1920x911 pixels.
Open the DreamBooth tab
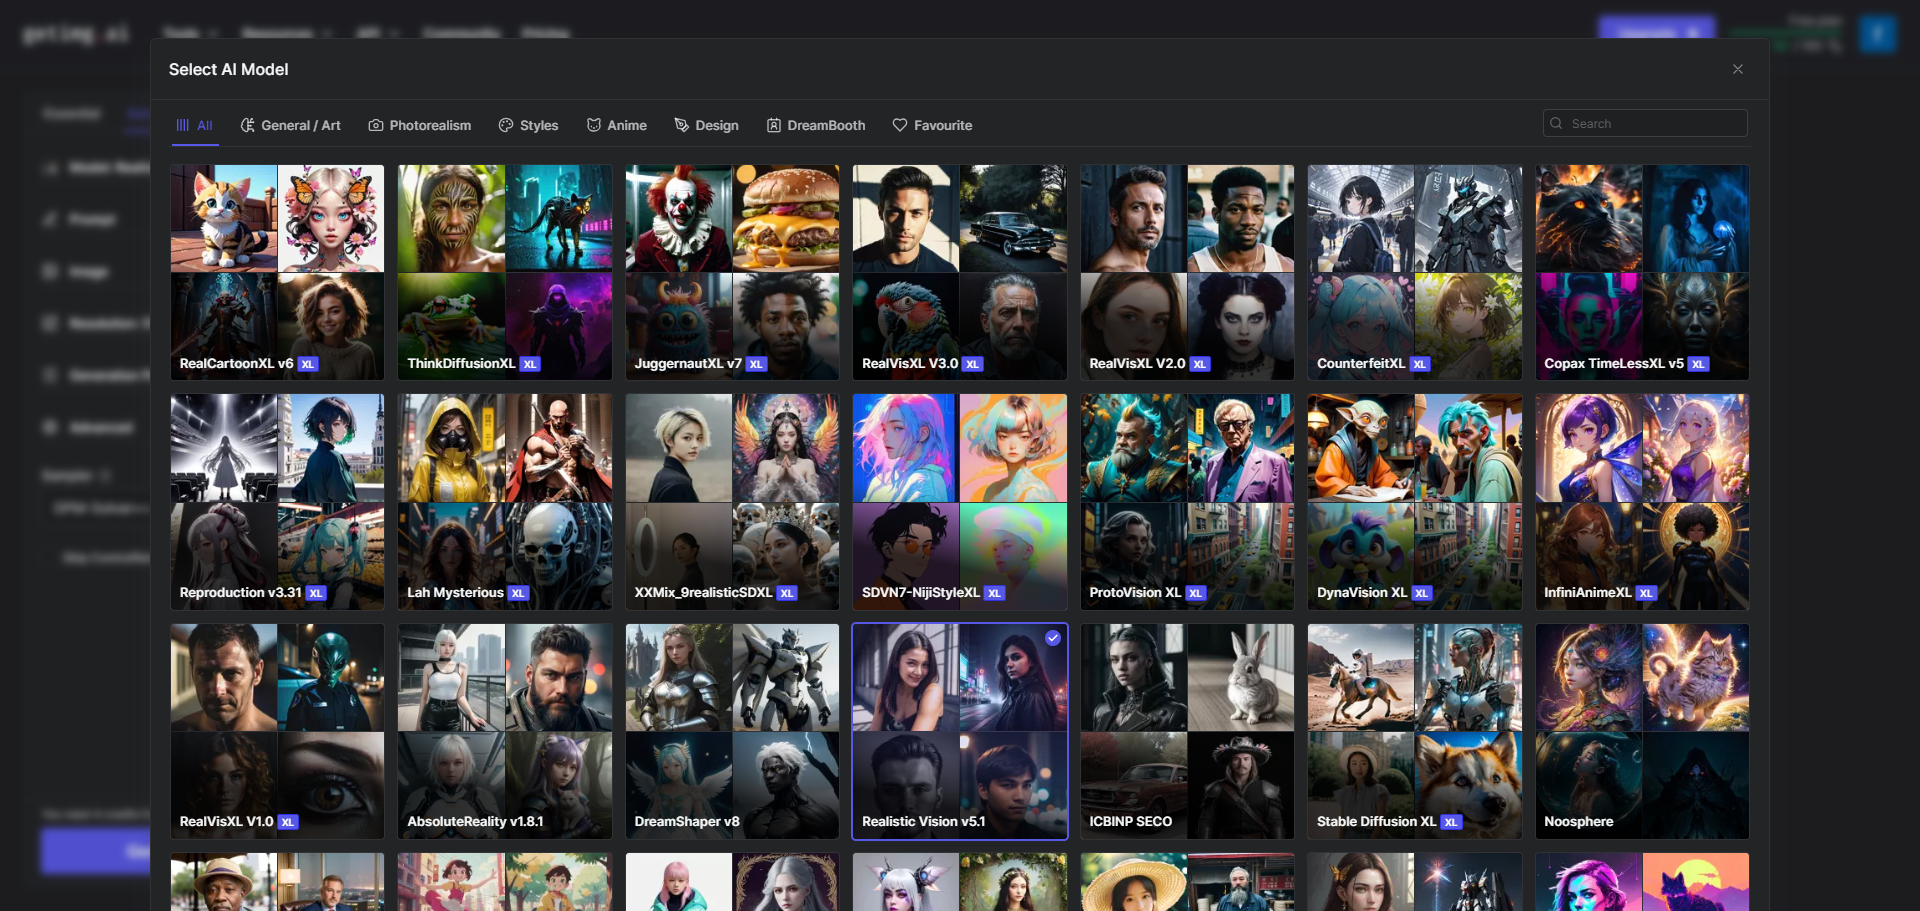coord(816,125)
